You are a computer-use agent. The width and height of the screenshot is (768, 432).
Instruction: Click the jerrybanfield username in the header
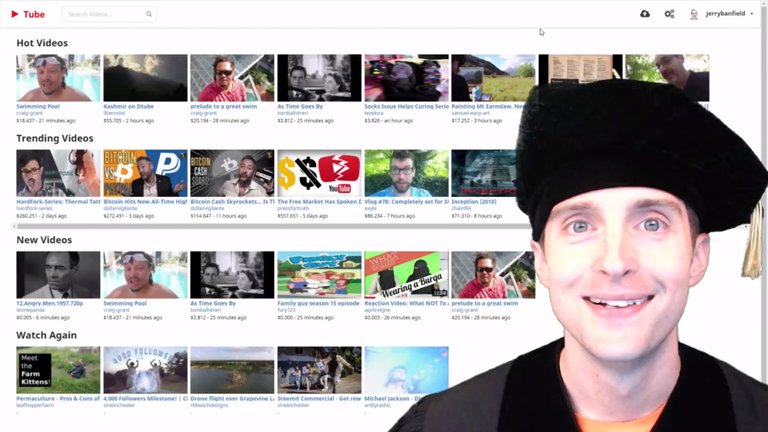725,14
